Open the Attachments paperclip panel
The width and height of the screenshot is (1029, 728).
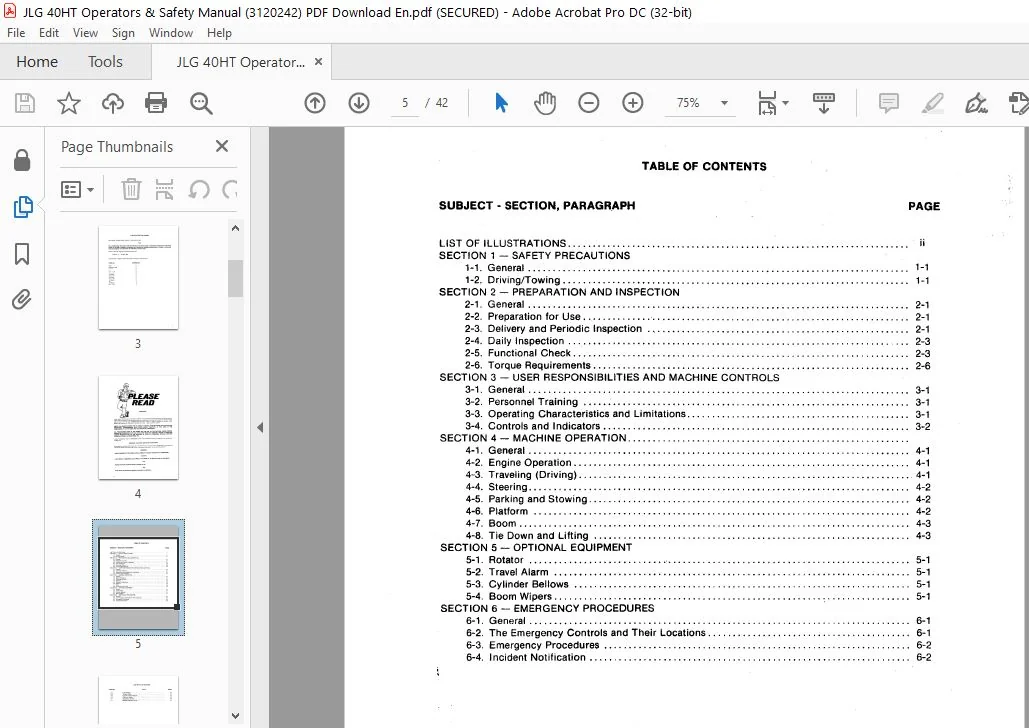pos(22,300)
